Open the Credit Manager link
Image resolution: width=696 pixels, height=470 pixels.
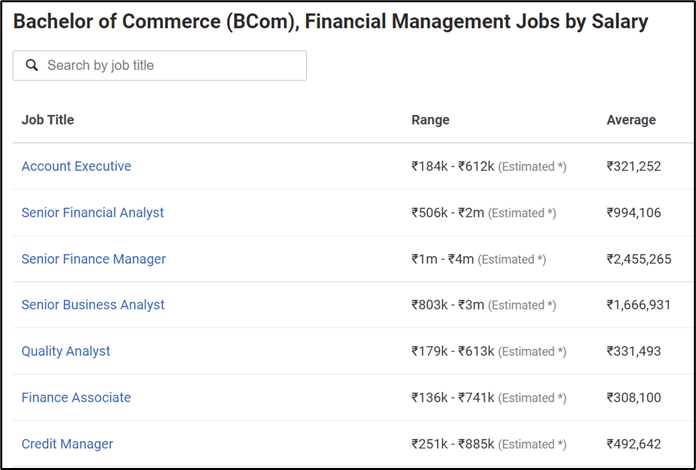(x=67, y=444)
